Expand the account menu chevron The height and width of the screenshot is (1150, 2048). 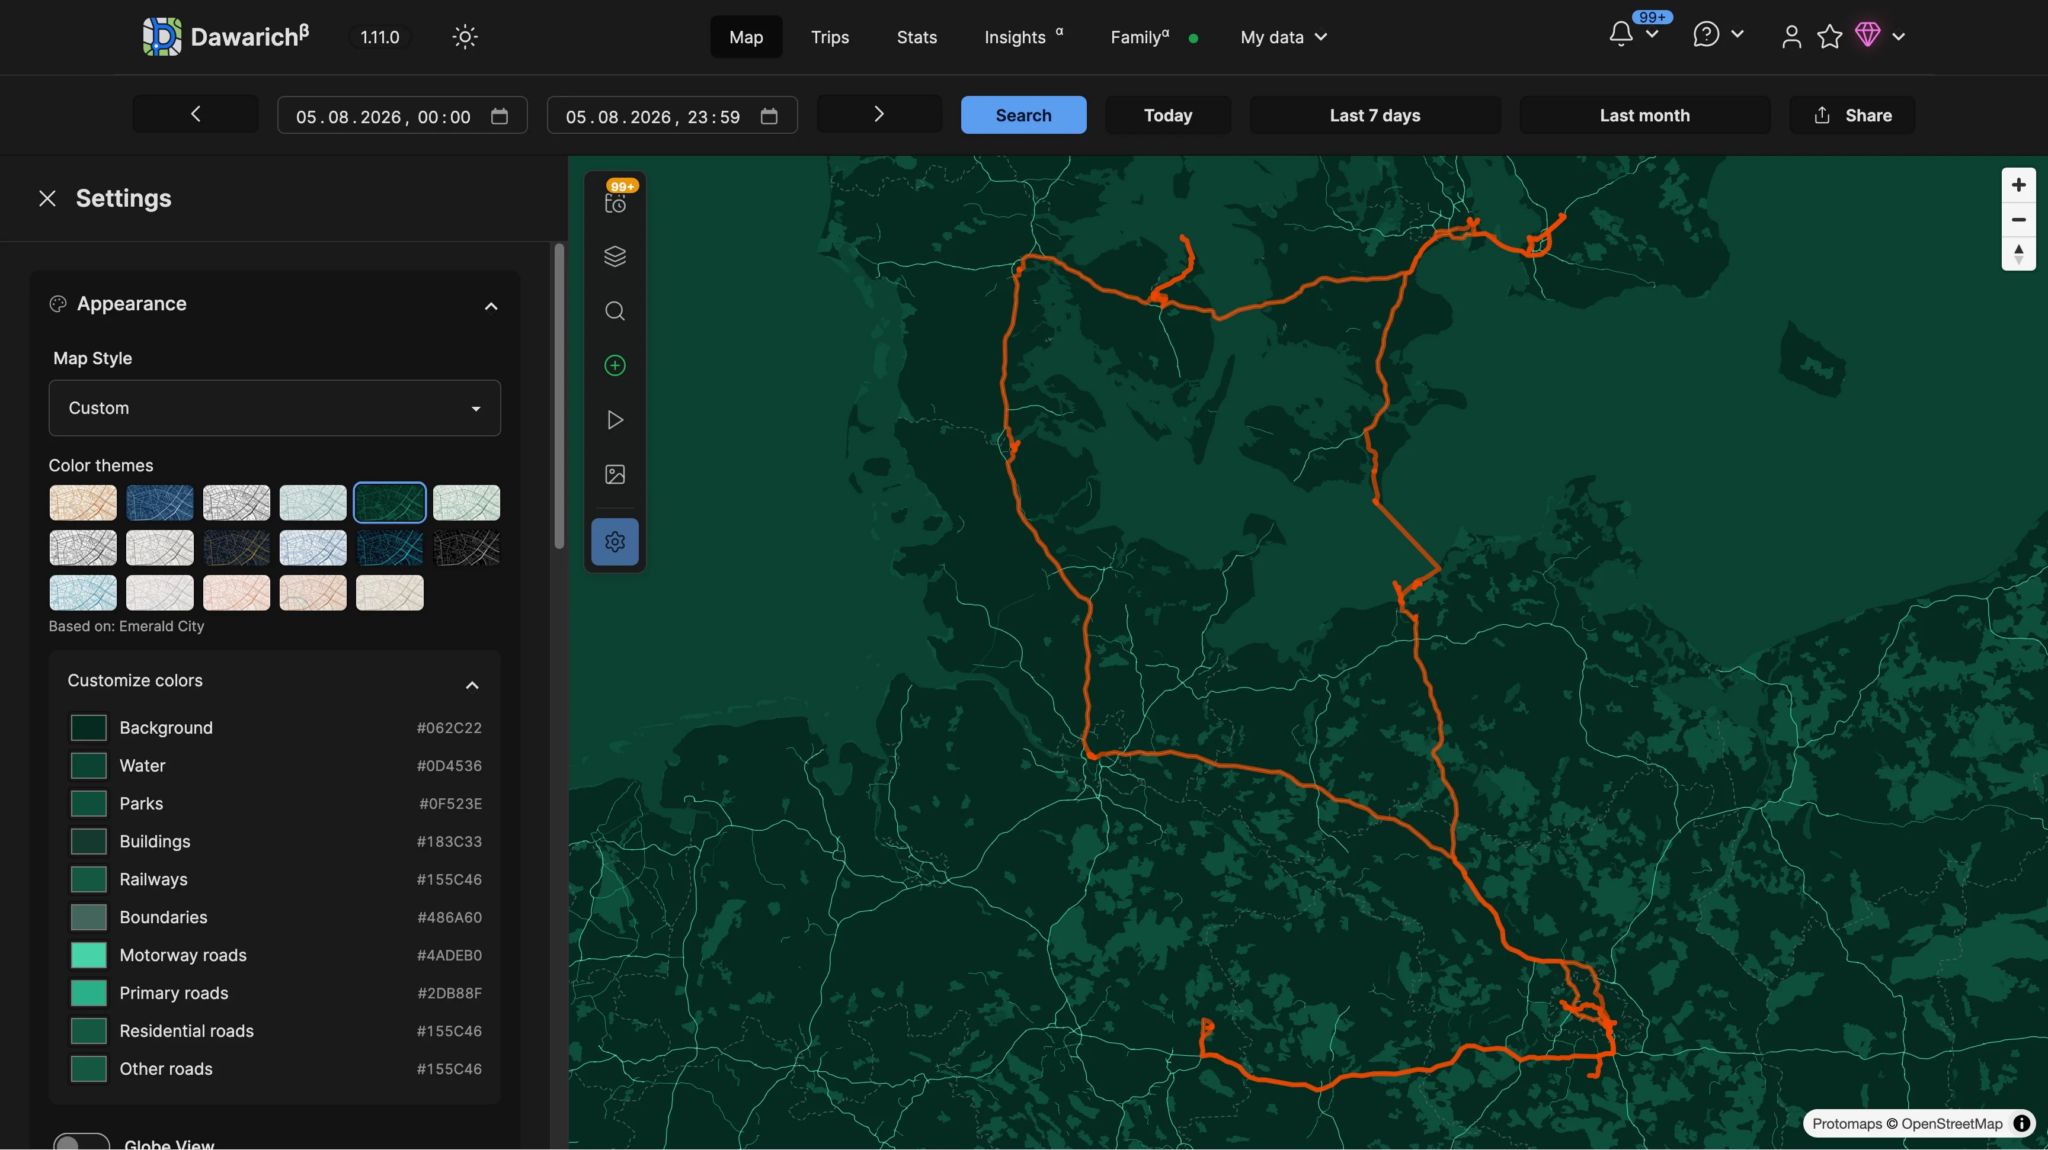click(x=1898, y=37)
